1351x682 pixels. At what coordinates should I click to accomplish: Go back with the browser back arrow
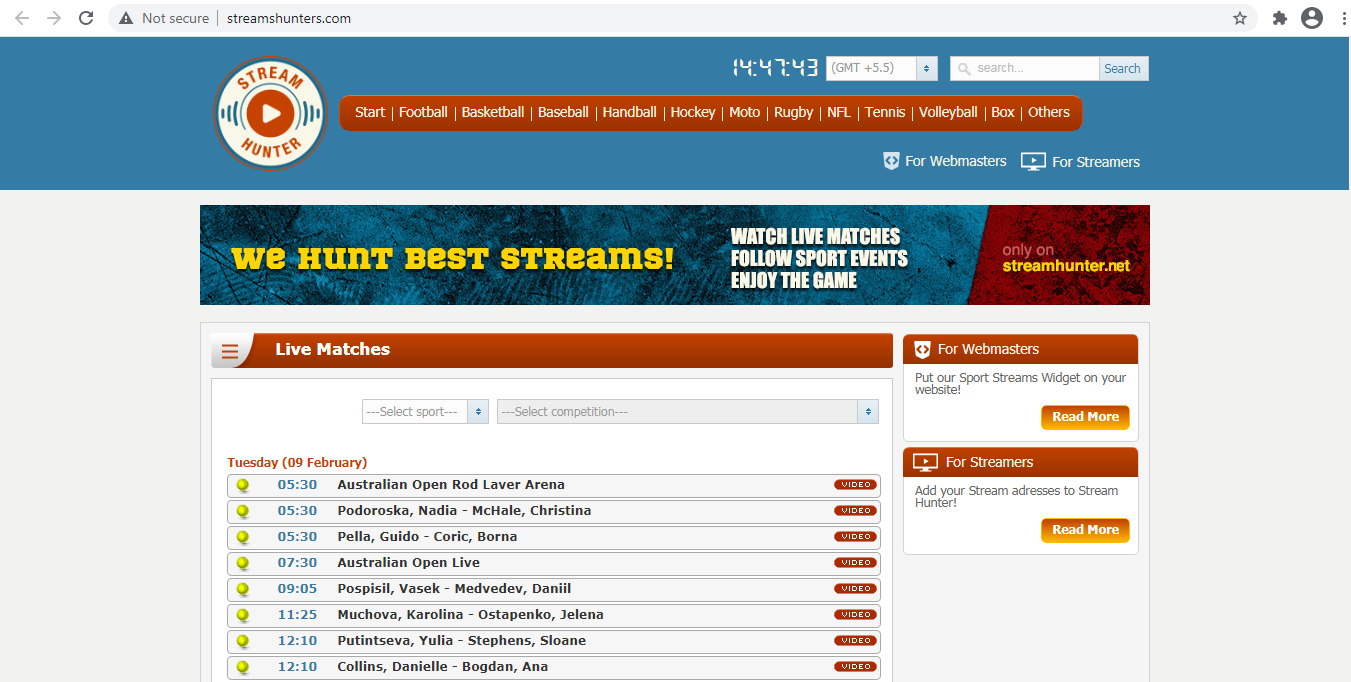point(22,18)
